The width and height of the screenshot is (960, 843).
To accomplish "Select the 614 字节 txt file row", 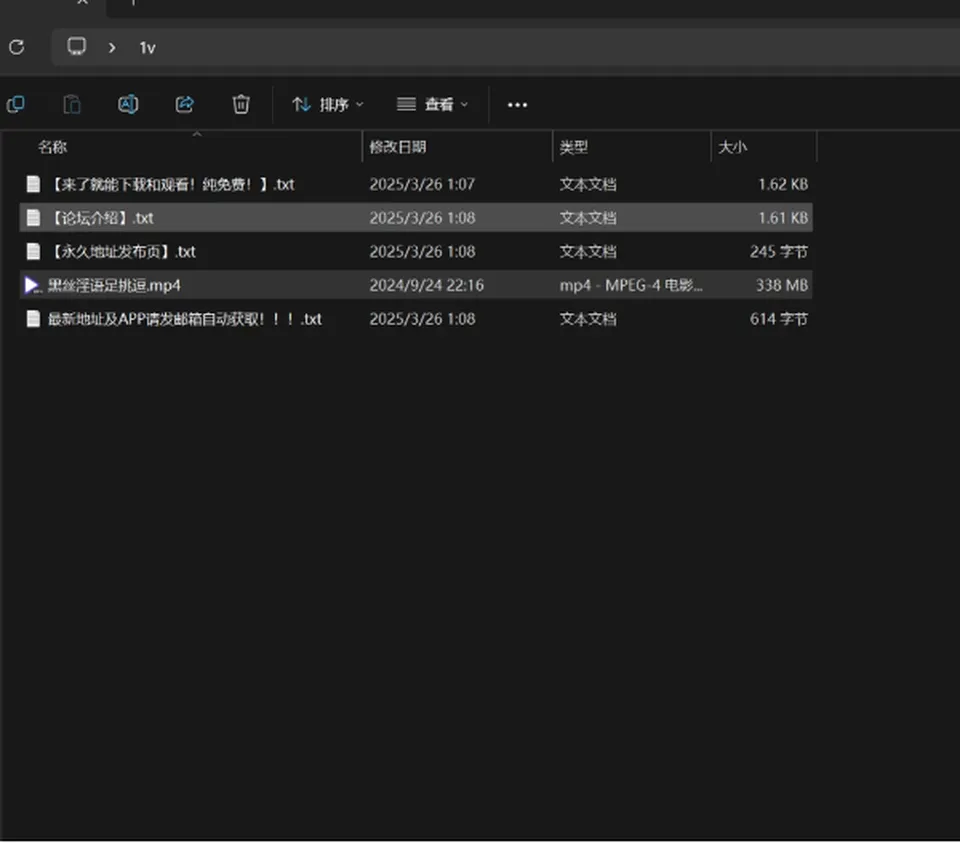I will point(416,319).
